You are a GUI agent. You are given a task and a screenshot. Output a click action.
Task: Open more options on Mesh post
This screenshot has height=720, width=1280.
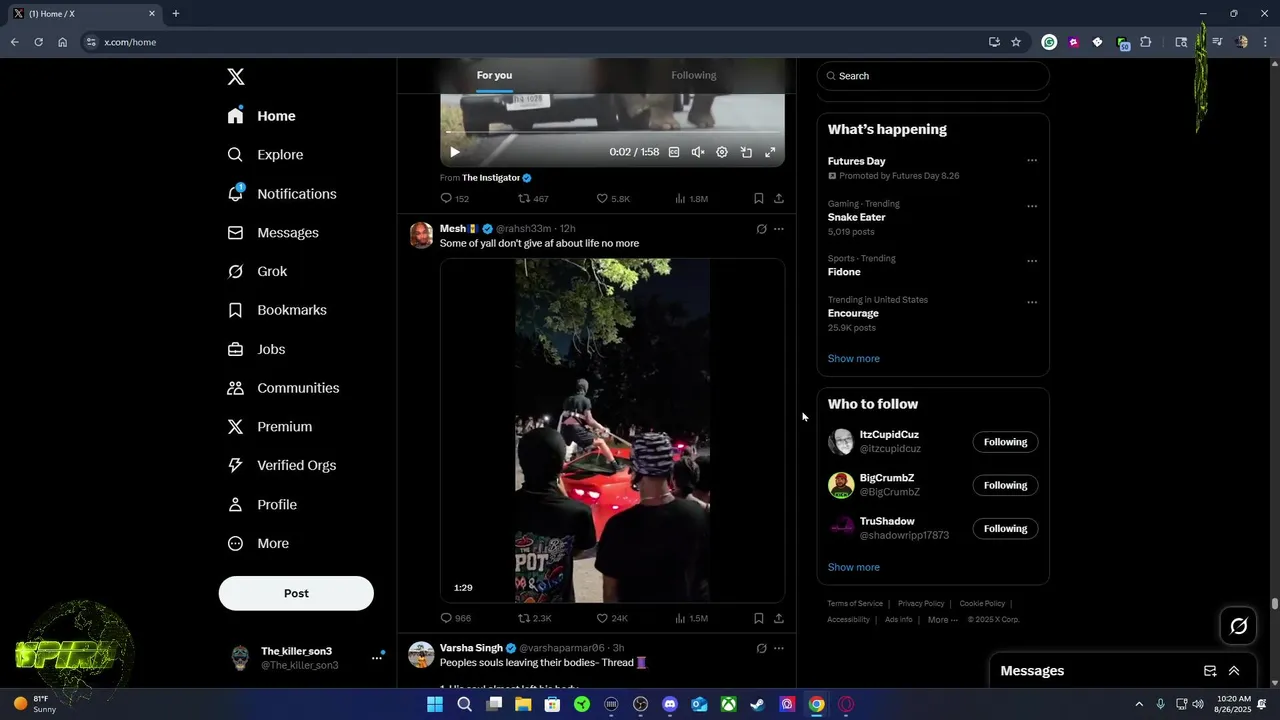pos(779,229)
